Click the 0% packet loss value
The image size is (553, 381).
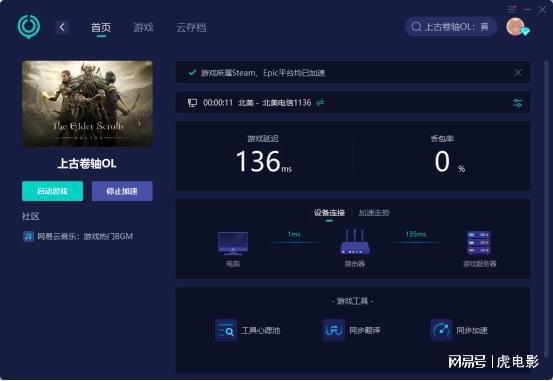coord(449,162)
